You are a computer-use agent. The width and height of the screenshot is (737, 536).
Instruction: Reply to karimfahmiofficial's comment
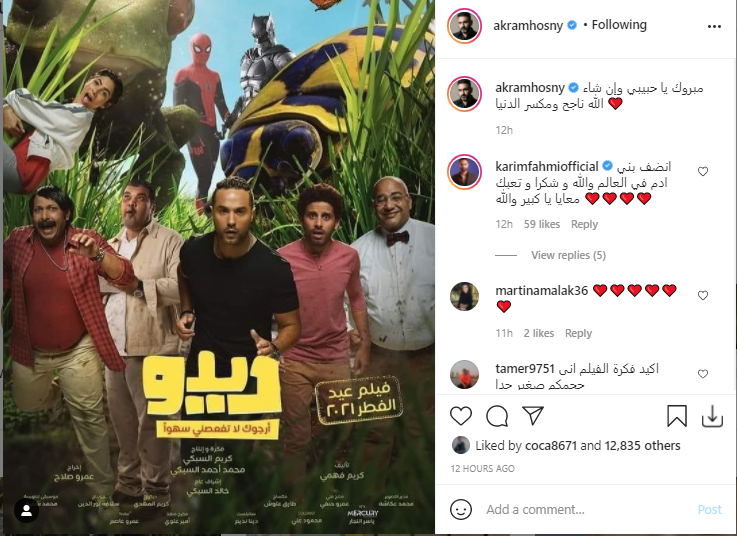pyautogui.click(x=584, y=224)
